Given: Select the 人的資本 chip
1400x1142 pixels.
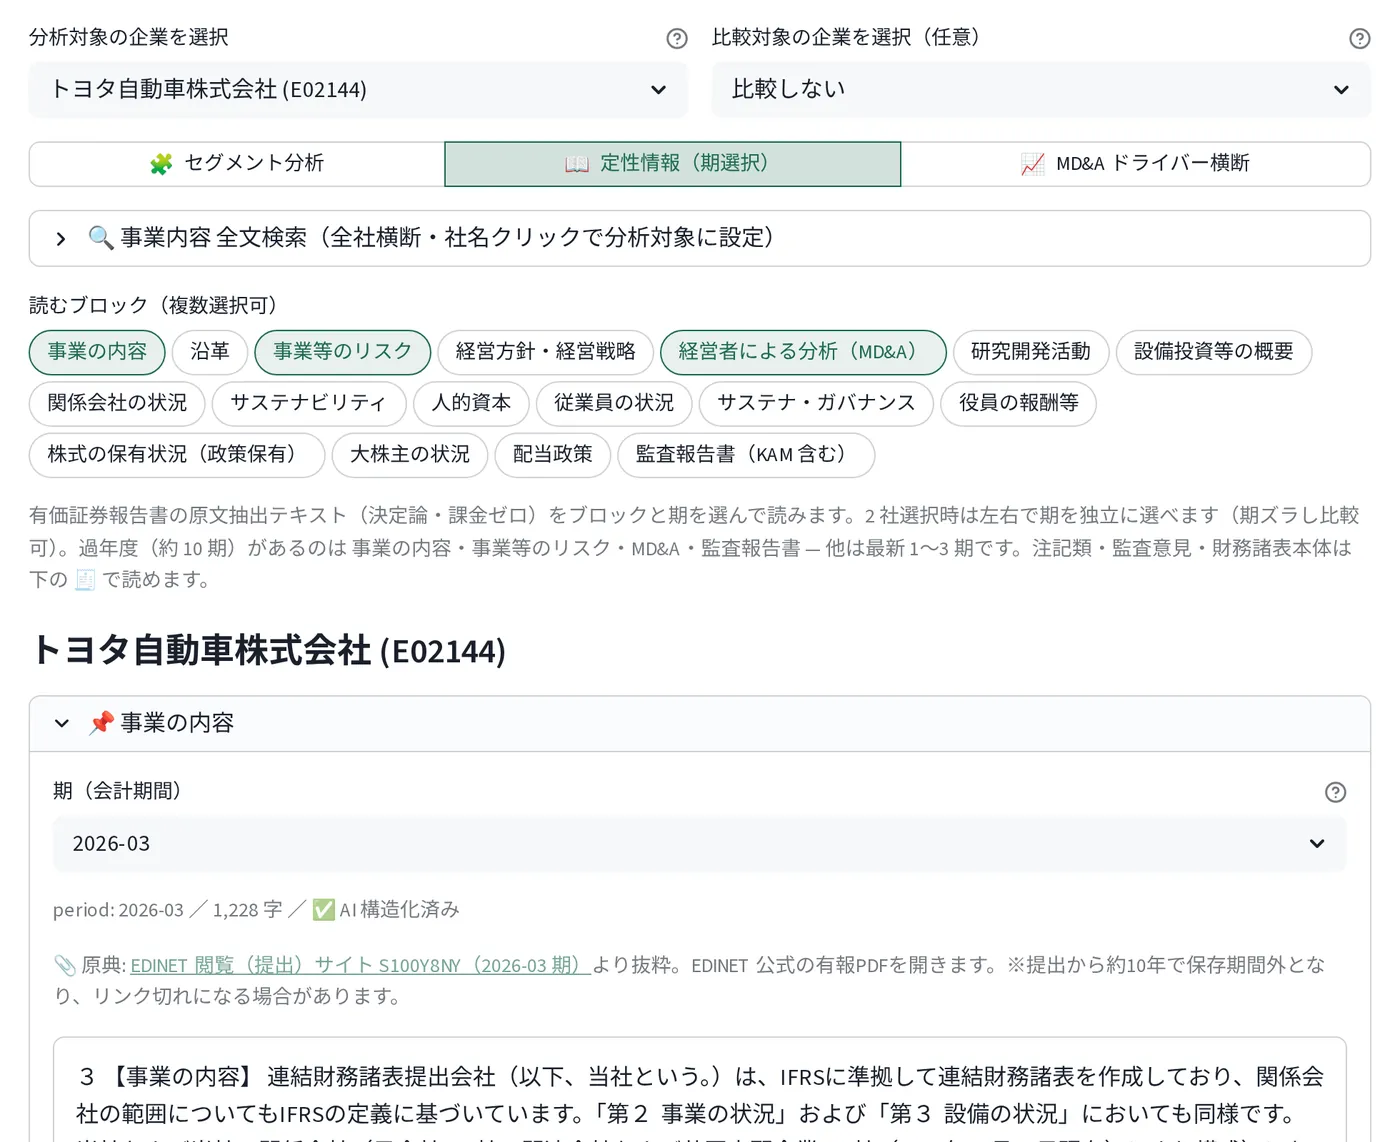Looking at the screenshot, I should tap(471, 403).
